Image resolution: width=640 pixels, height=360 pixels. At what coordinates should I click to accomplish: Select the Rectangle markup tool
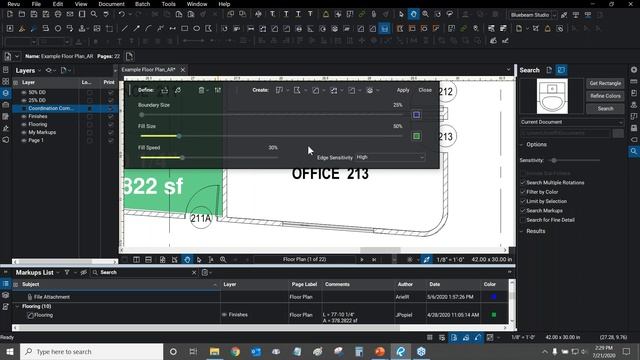coord(184,29)
